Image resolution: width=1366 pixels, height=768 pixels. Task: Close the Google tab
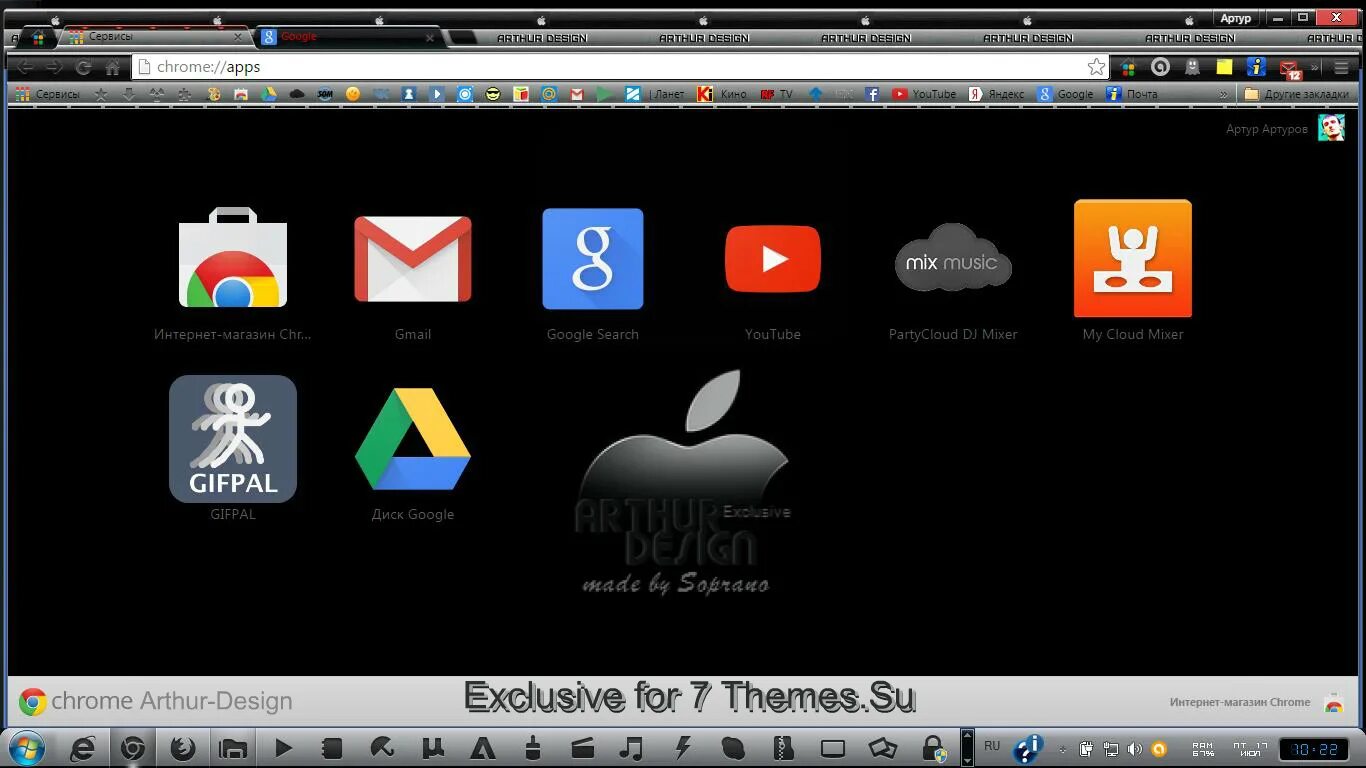[430, 37]
